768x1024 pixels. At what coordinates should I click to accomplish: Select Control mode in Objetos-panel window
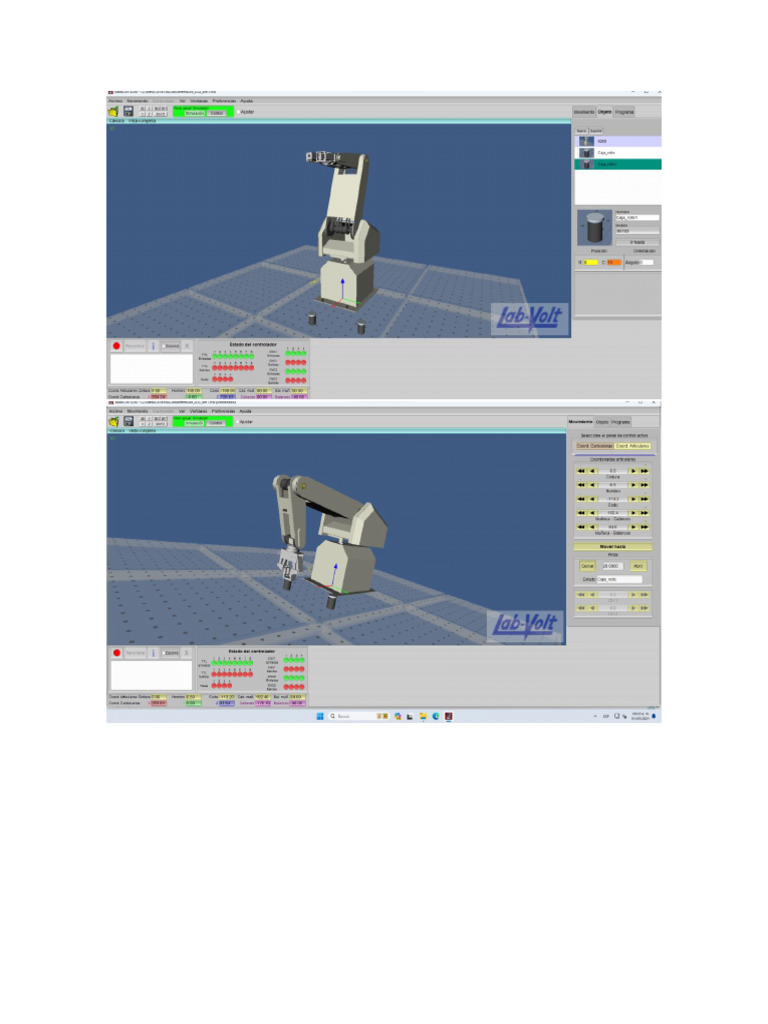(x=217, y=113)
